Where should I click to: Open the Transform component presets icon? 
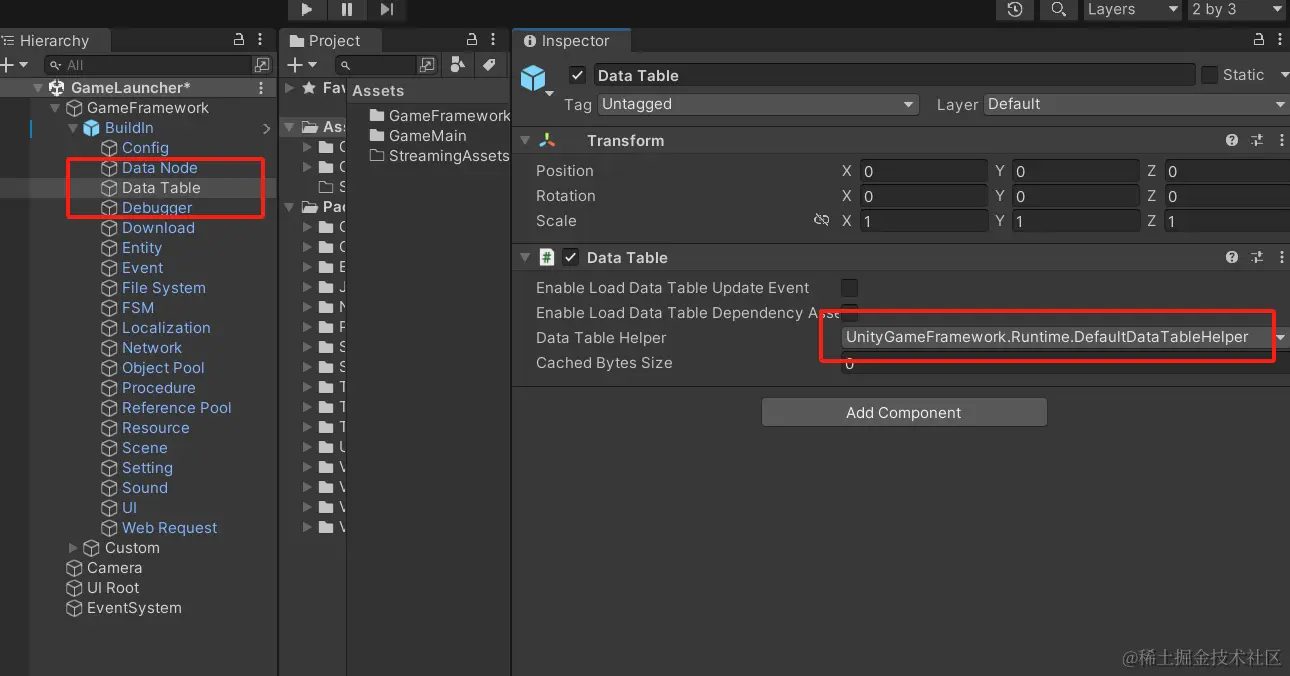tap(1257, 141)
